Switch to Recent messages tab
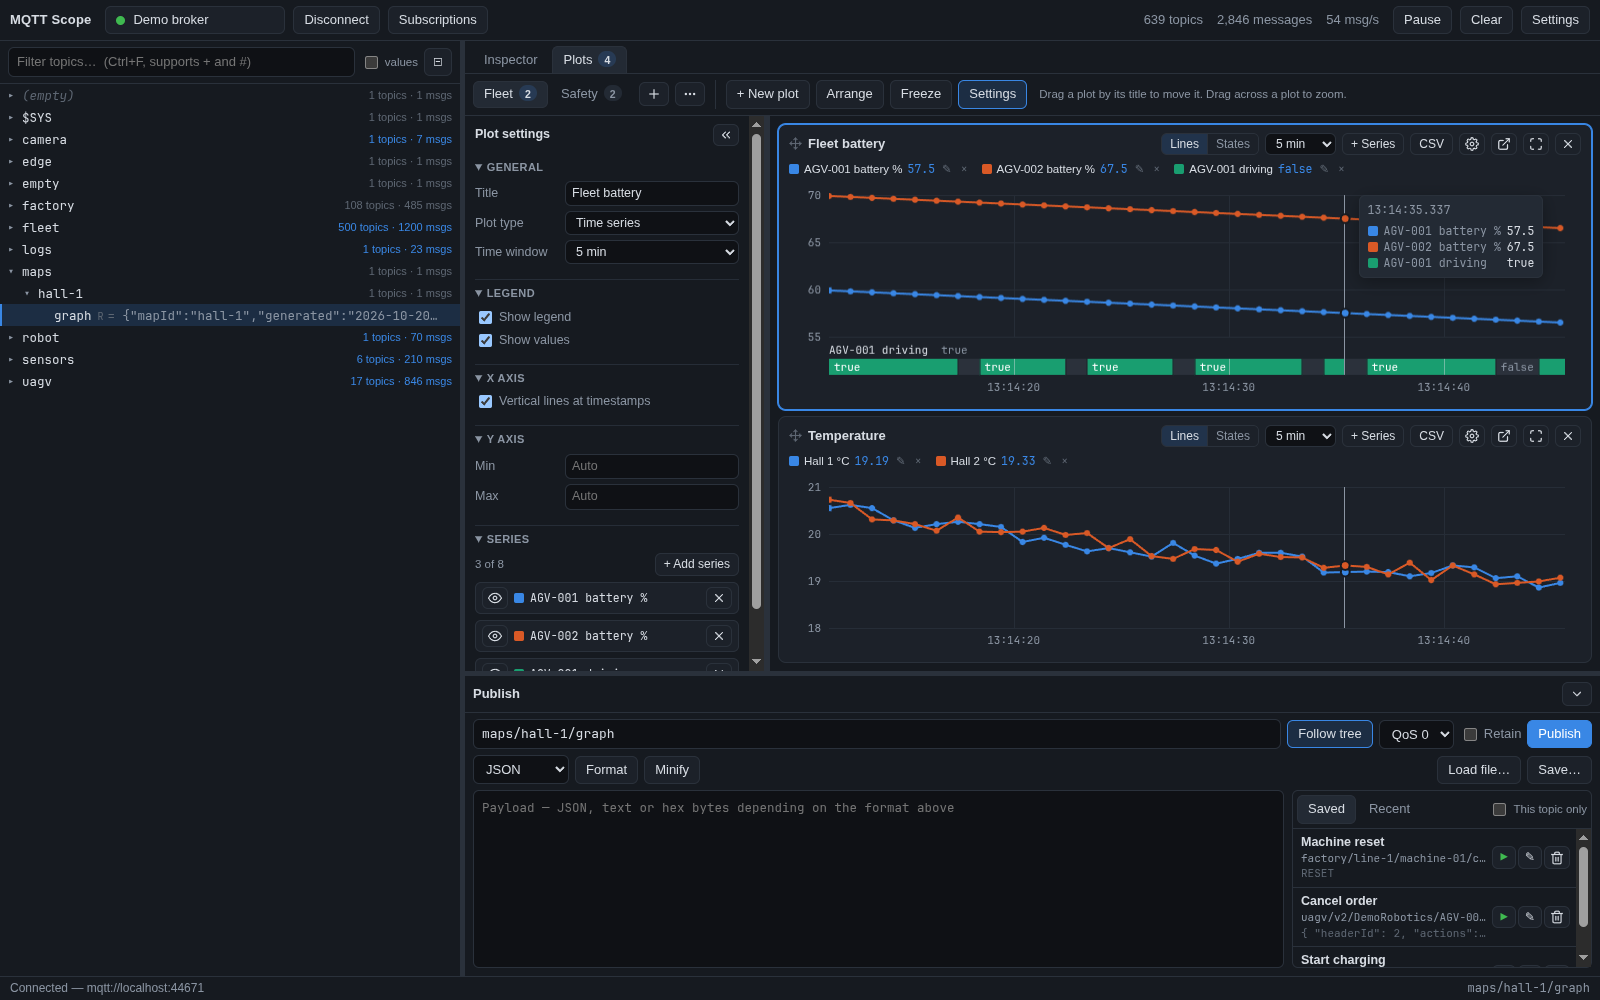The image size is (1600, 1000). click(x=1389, y=809)
